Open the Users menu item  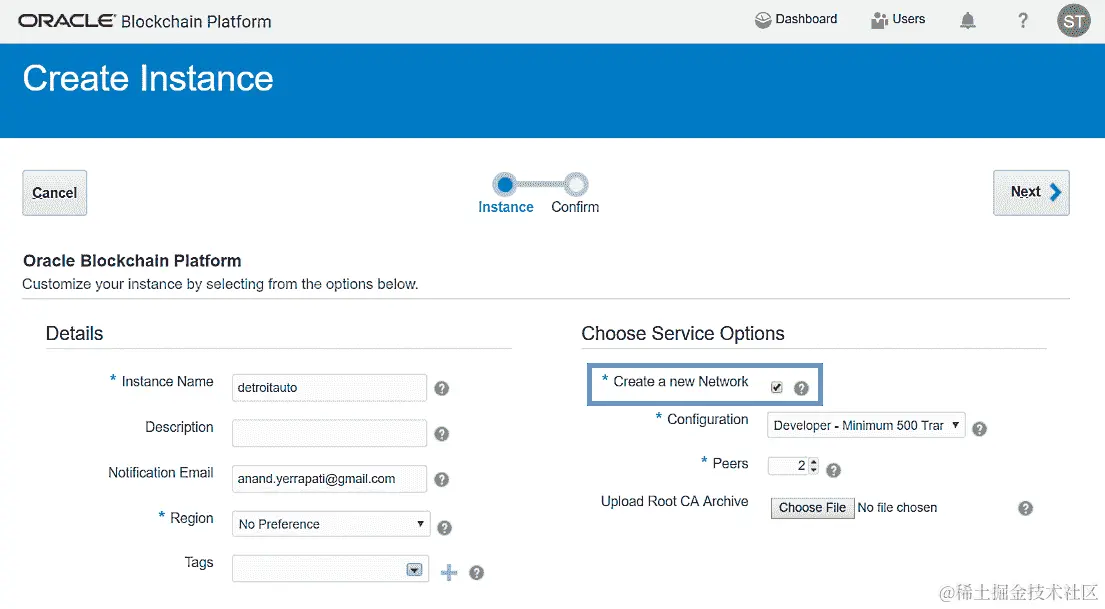898,19
